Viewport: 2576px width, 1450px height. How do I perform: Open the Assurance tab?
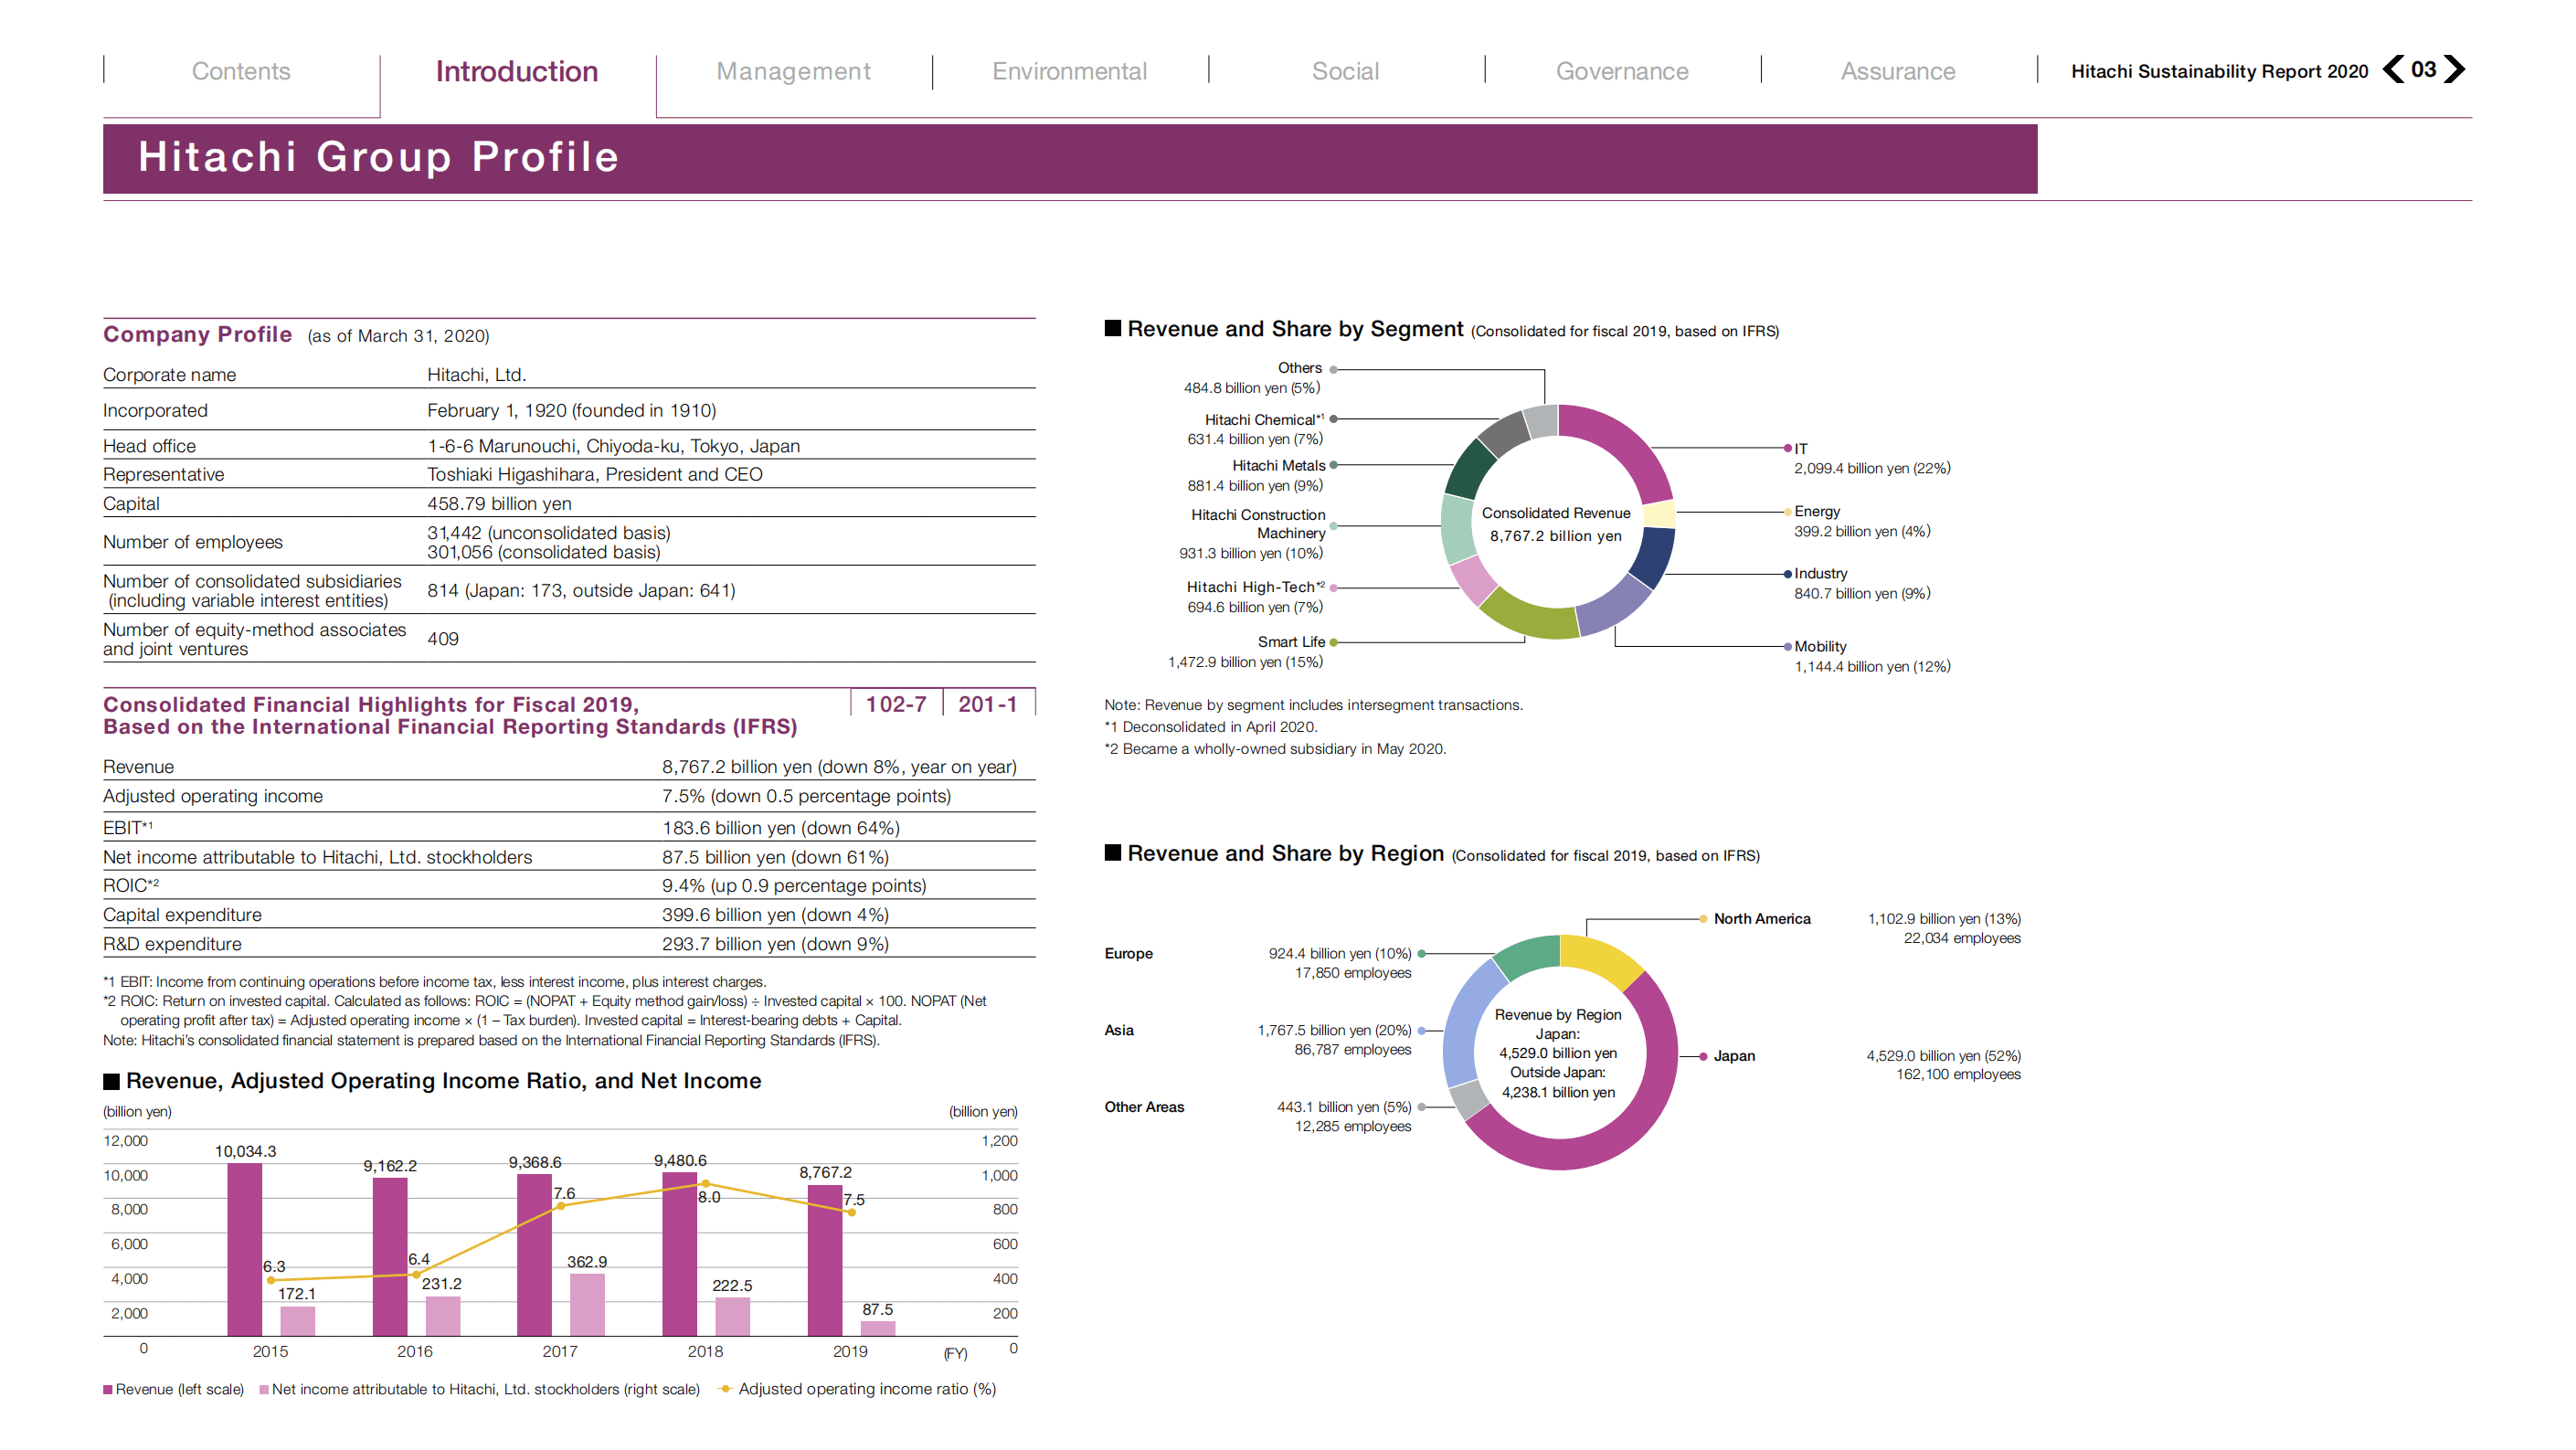1897,71
